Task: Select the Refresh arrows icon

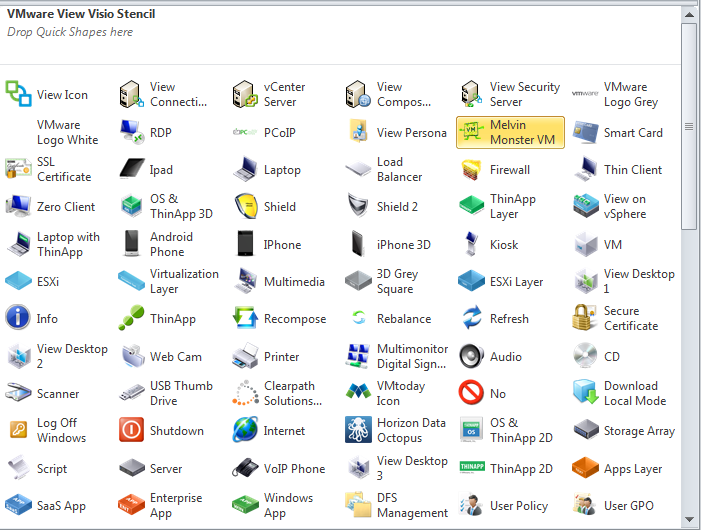Action: (x=472, y=318)
